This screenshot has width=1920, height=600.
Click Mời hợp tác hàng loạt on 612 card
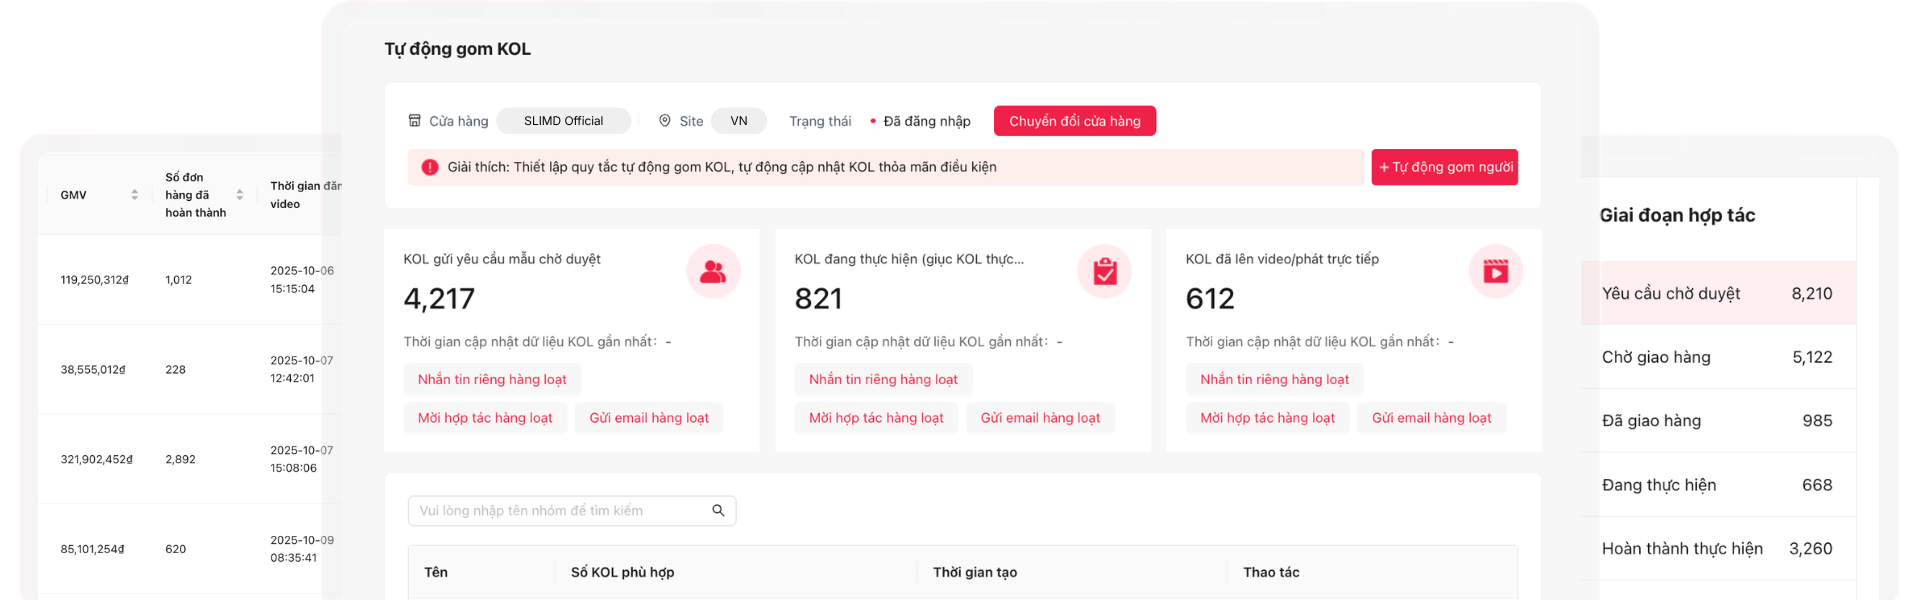tap(1267, 418)
